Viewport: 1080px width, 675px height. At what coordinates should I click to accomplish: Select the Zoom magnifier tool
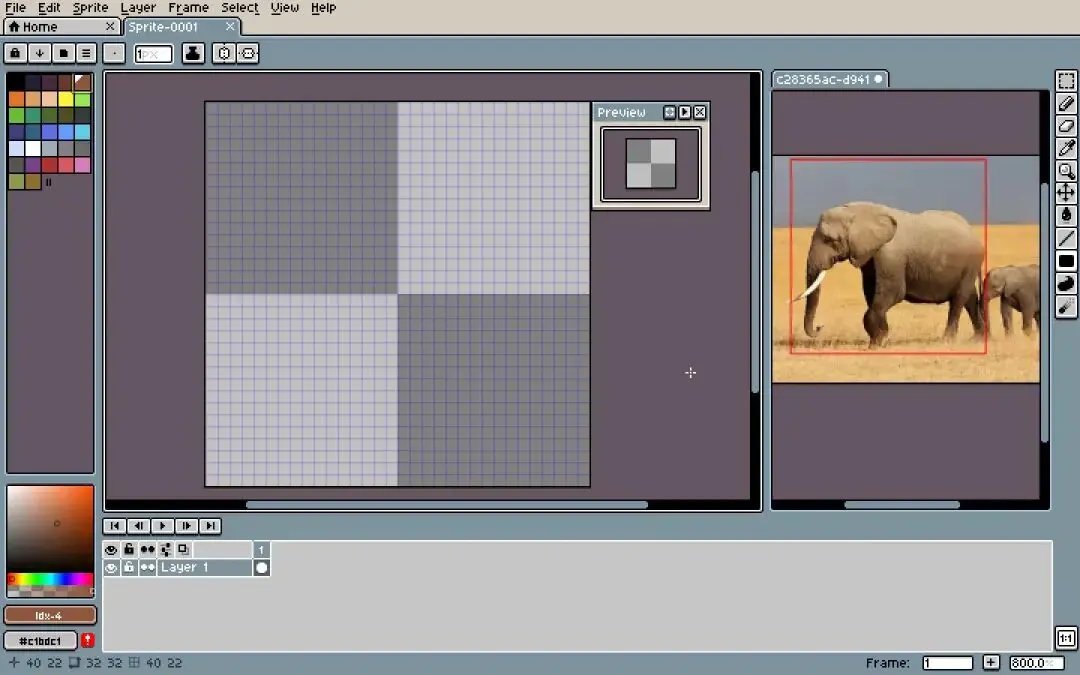pos(1066,171)
